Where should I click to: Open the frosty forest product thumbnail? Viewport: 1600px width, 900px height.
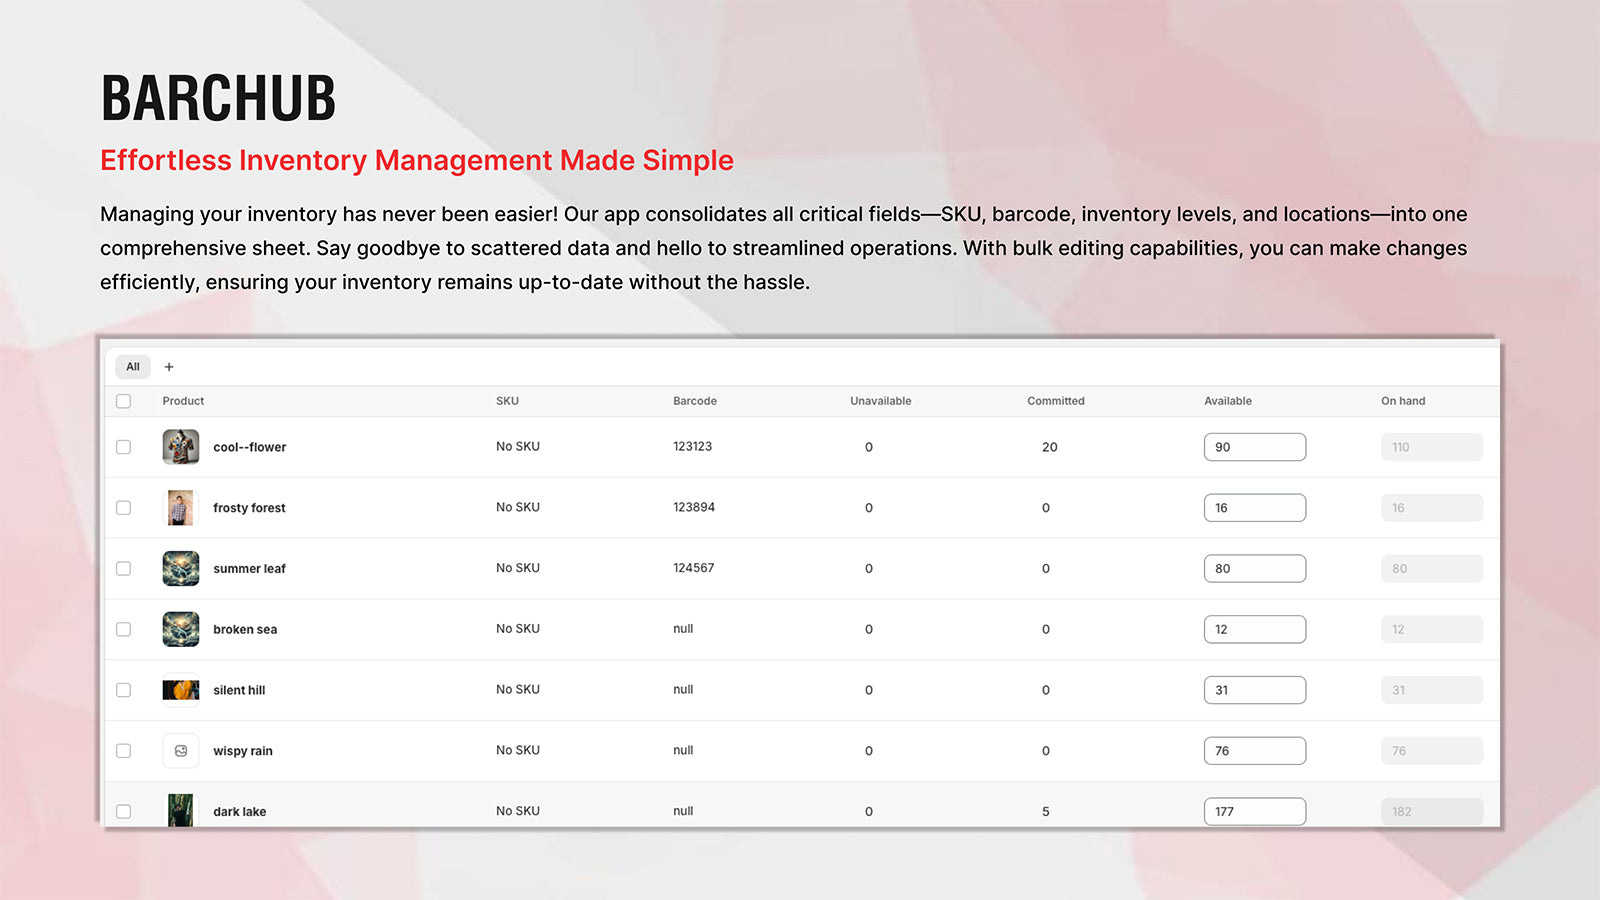click(181, 508)
